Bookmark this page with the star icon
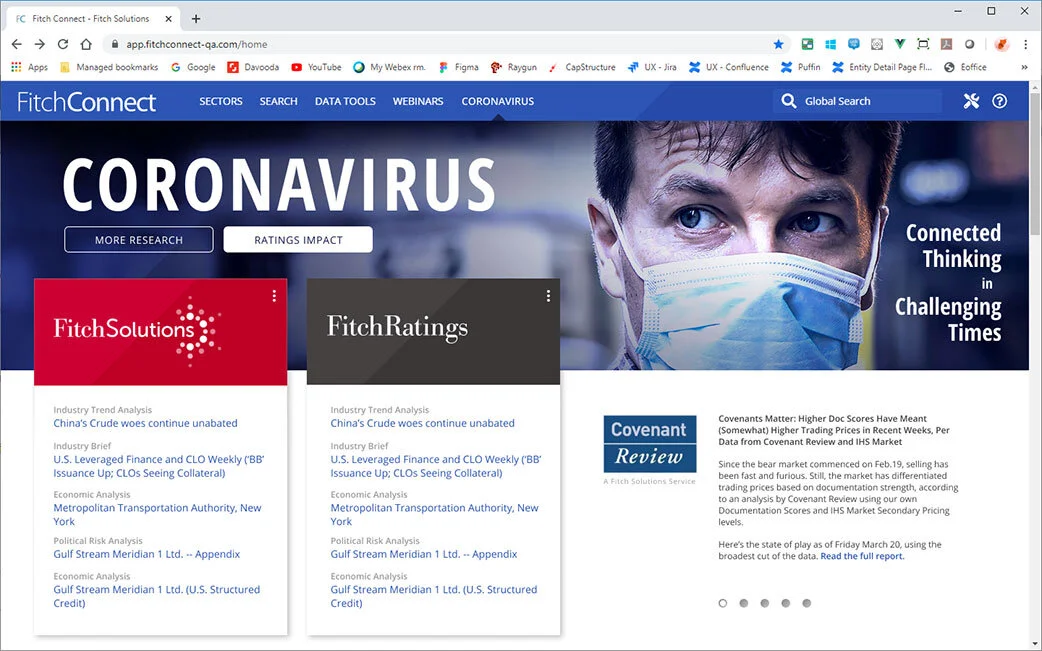 point(778,44)
